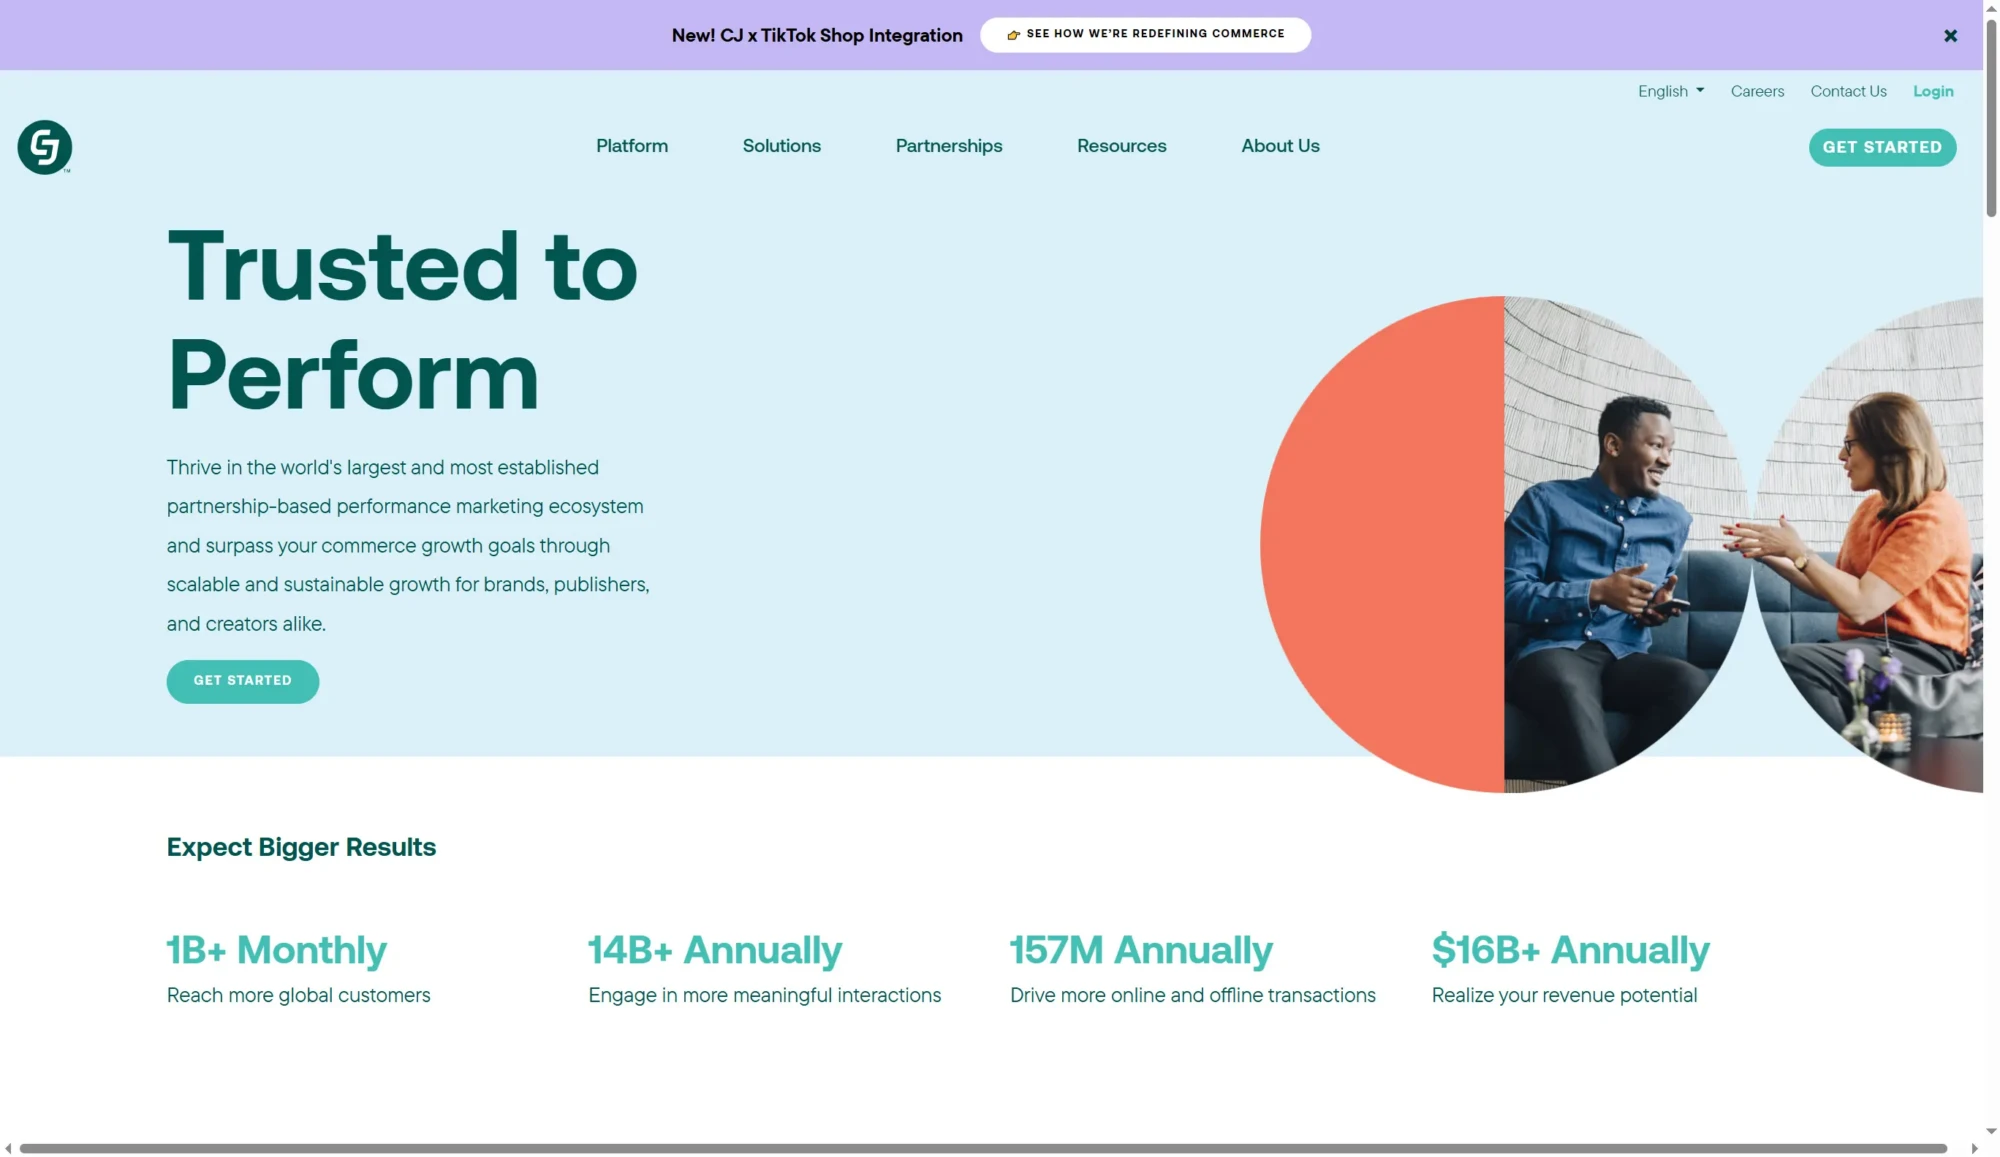Open the Resources menu
The image size is (2000, 1157).
[x=1122, y=146]
